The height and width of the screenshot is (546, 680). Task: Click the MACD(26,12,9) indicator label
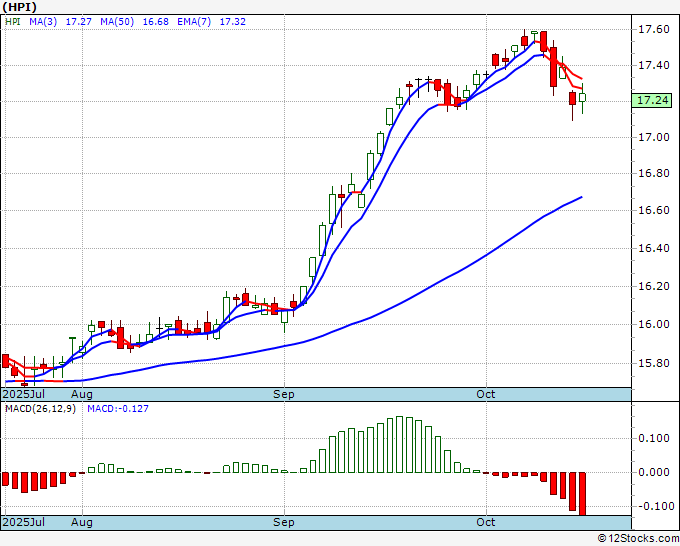40,409
